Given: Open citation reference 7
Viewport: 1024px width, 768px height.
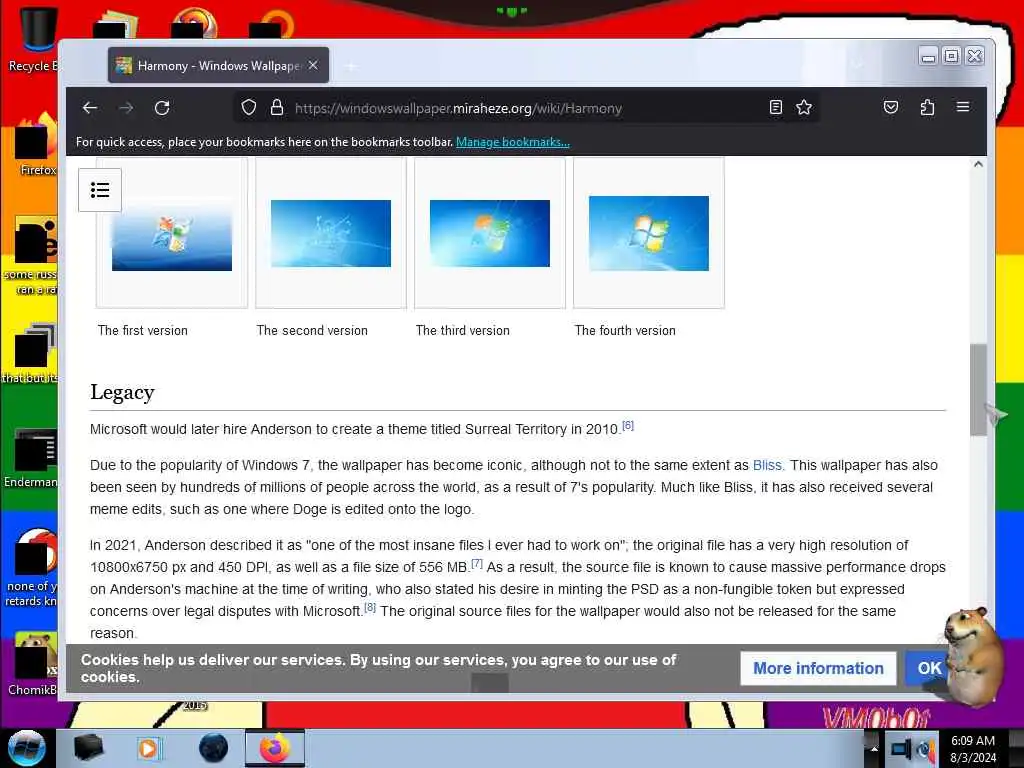Looking at the screenshot, I should click(x=477, y=564).
